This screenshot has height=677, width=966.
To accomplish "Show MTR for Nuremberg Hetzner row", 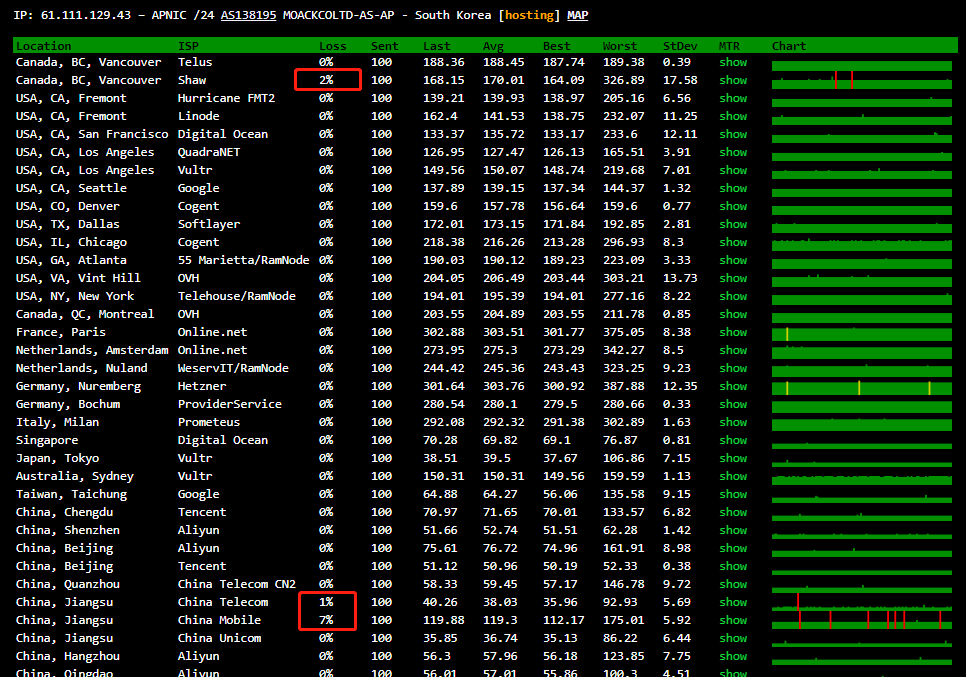I will coord(733,386).
